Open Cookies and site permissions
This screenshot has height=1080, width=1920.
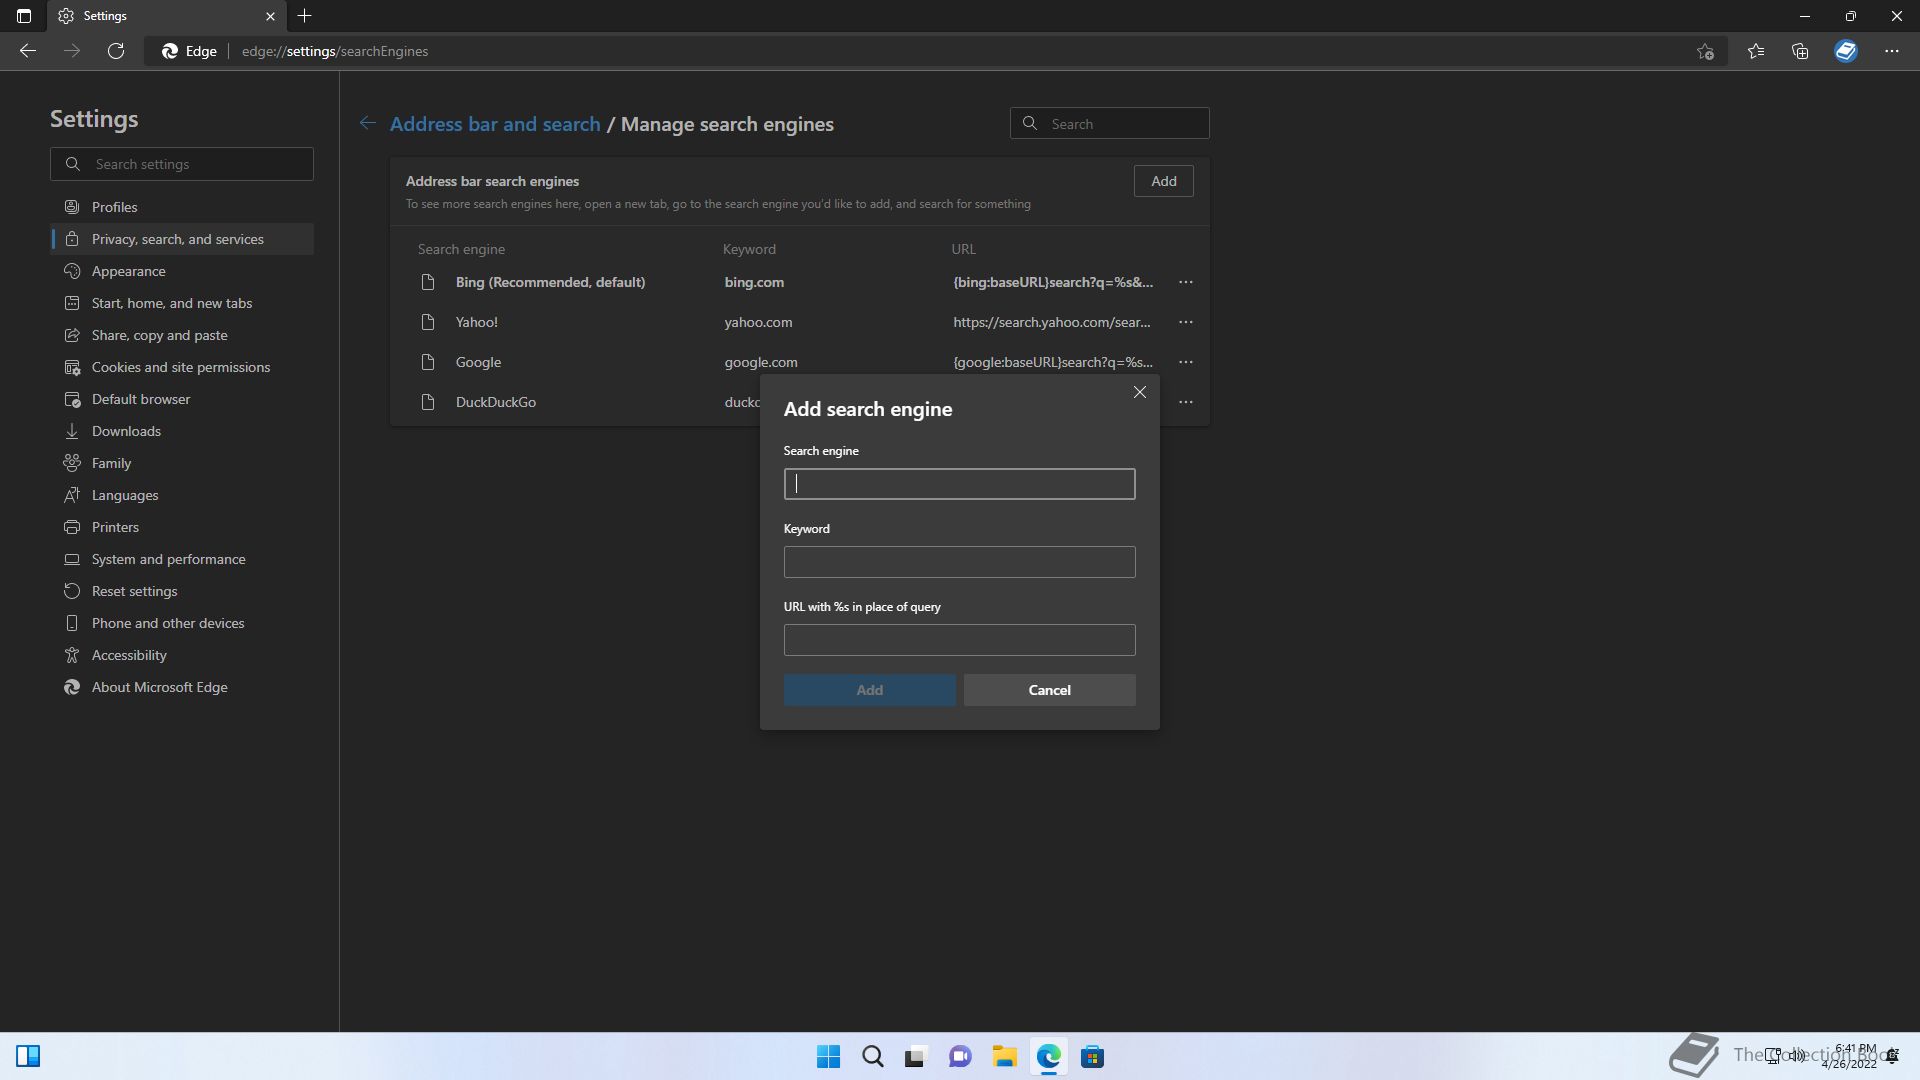point(182,367)
